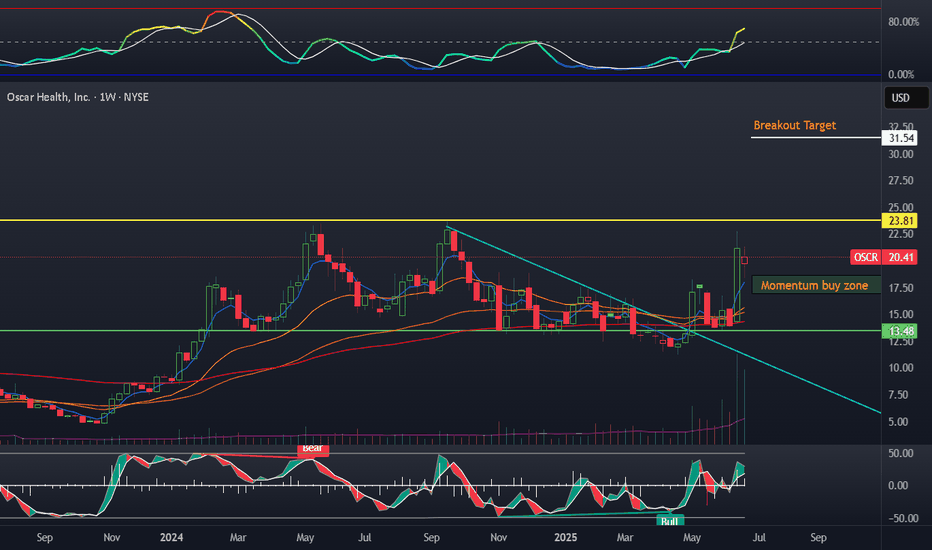The width and height of the screenshot is (932, 550).
Task: Select the Momentum buy zone annotation
Action: click(x=816, y=285)
